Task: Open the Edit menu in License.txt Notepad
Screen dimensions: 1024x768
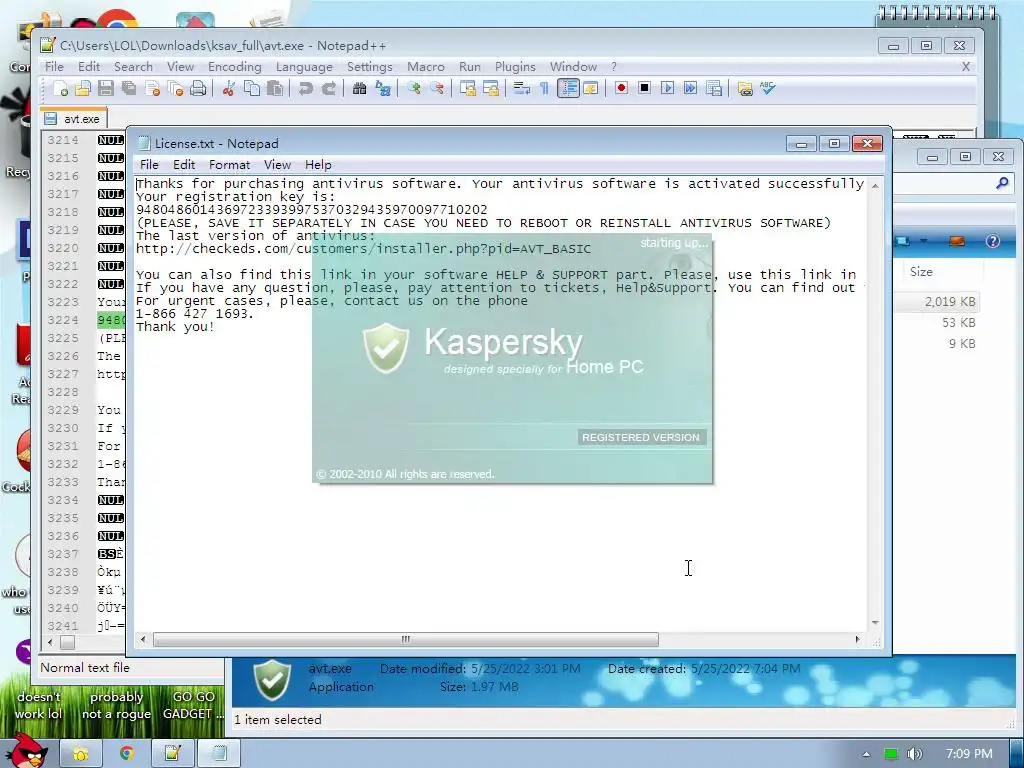Action: click(184, 165)
